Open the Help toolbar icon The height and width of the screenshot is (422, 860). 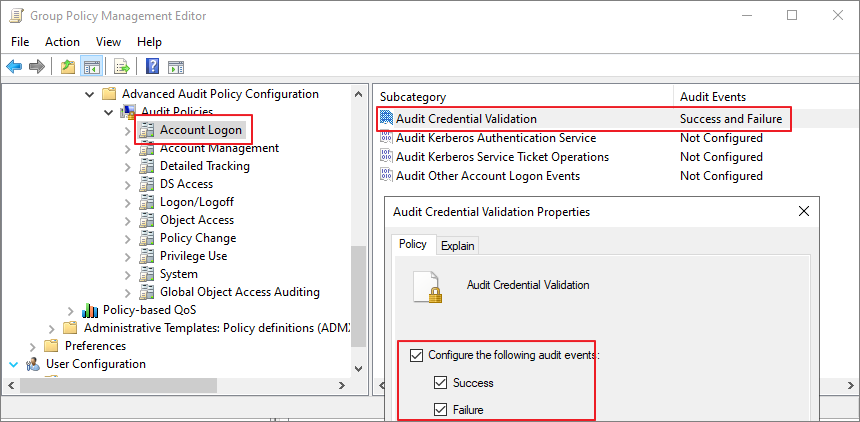(x=152, y=67)
